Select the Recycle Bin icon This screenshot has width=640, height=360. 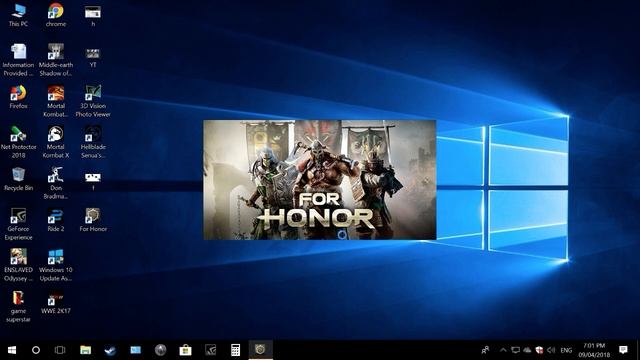click(x=18, y=179)
